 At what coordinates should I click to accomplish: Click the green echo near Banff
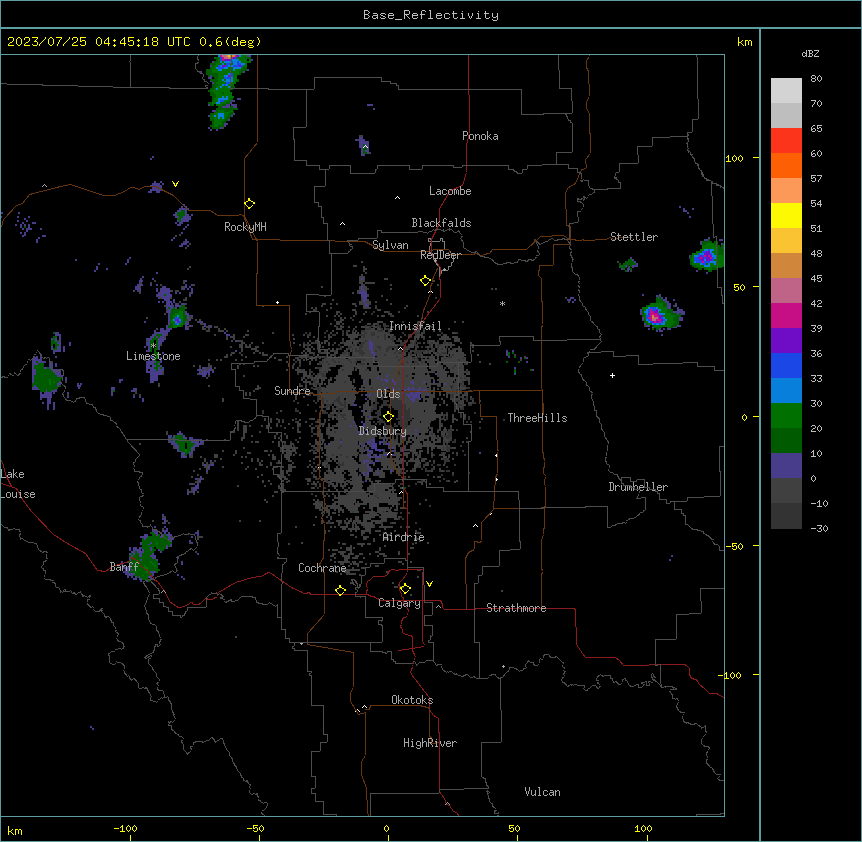click(147, 556)
